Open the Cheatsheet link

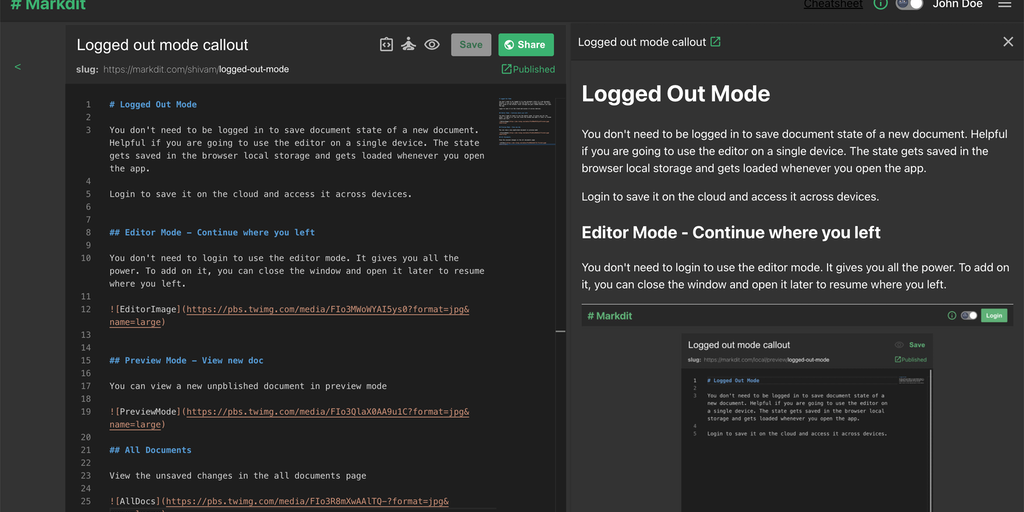point(833,5)
